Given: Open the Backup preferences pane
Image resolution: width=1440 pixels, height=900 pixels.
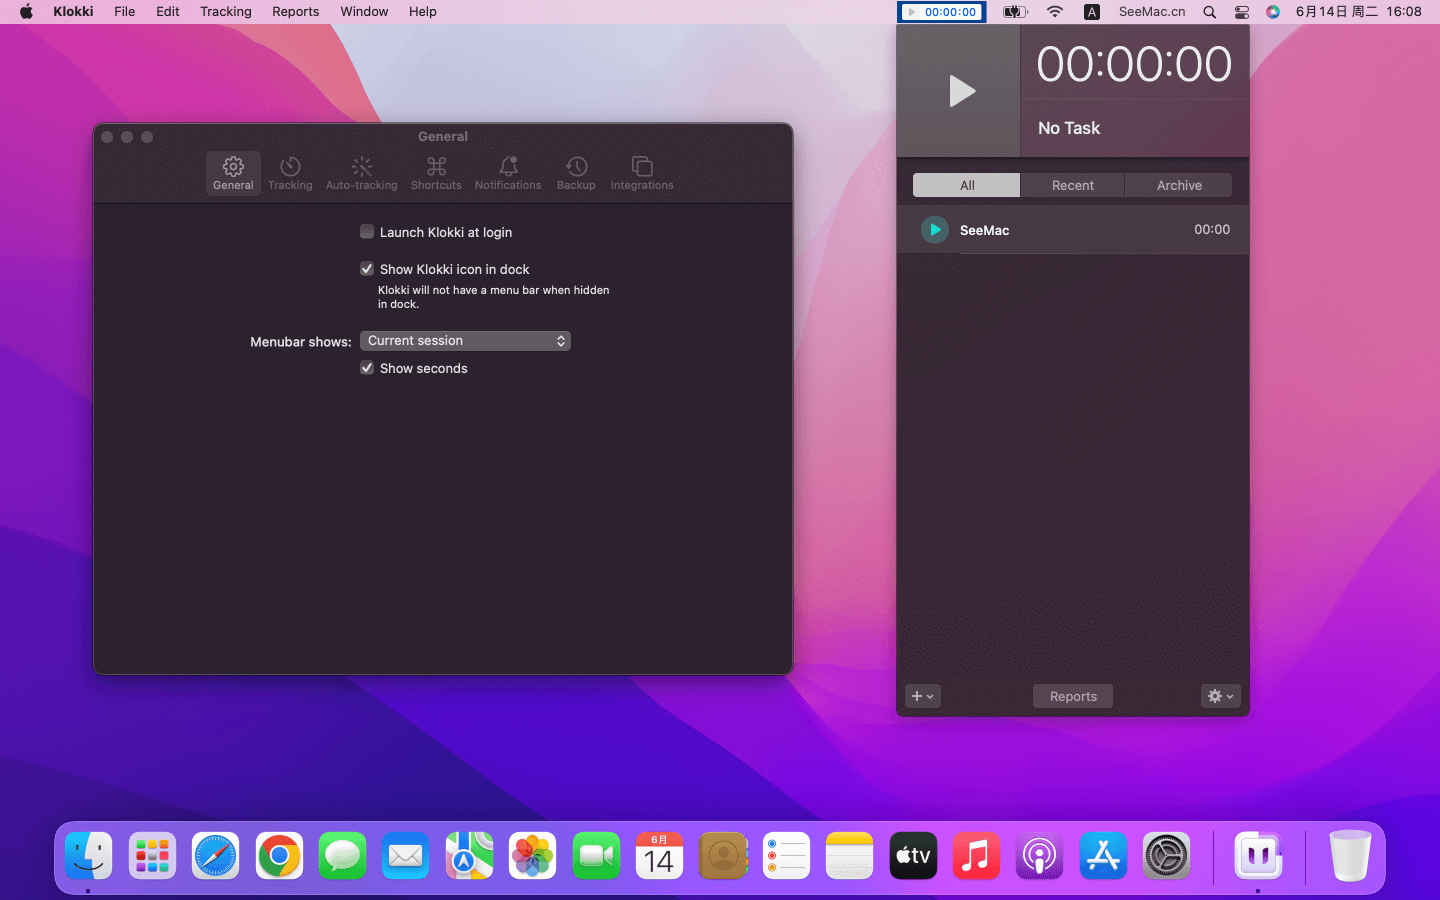Looking at the screenshot, I should [576, 172].
